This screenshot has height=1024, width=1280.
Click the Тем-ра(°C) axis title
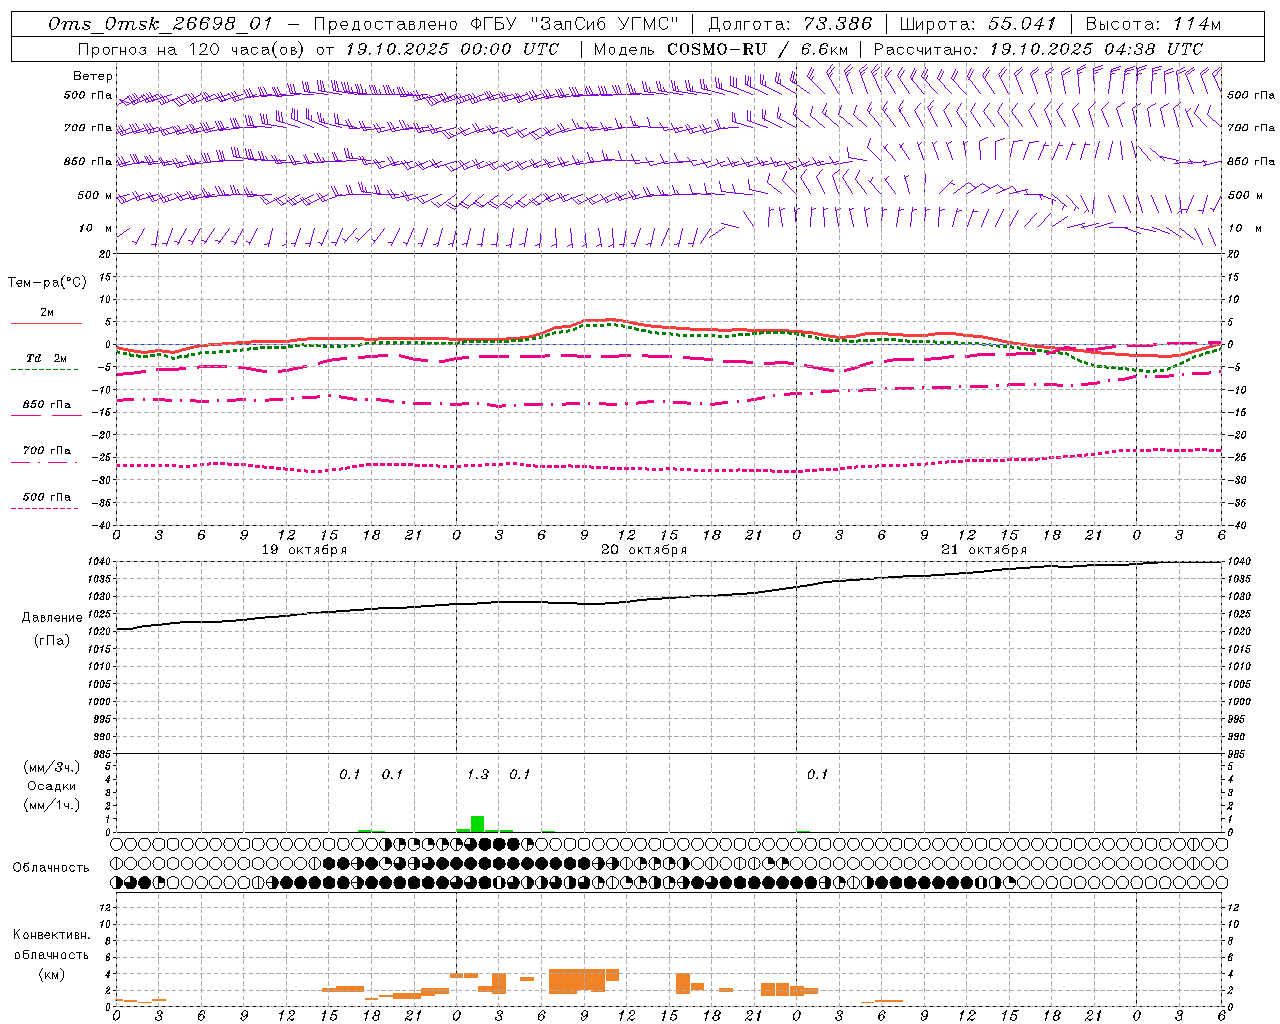point(47,283)
